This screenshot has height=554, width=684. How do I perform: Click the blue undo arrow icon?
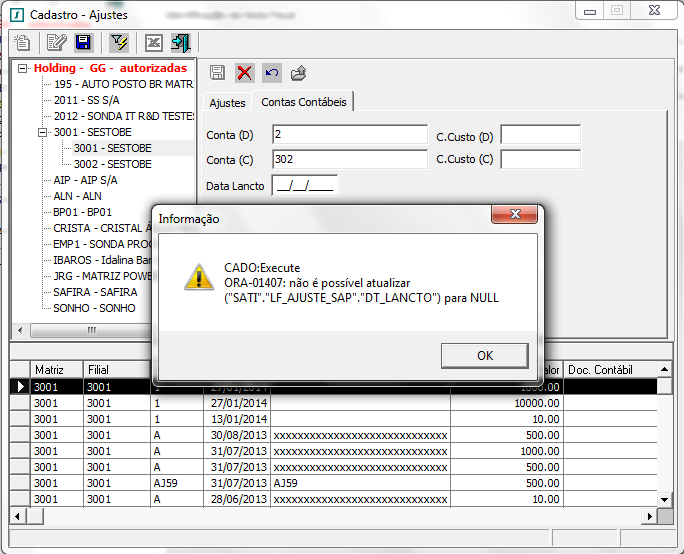[x=272, y=73]
